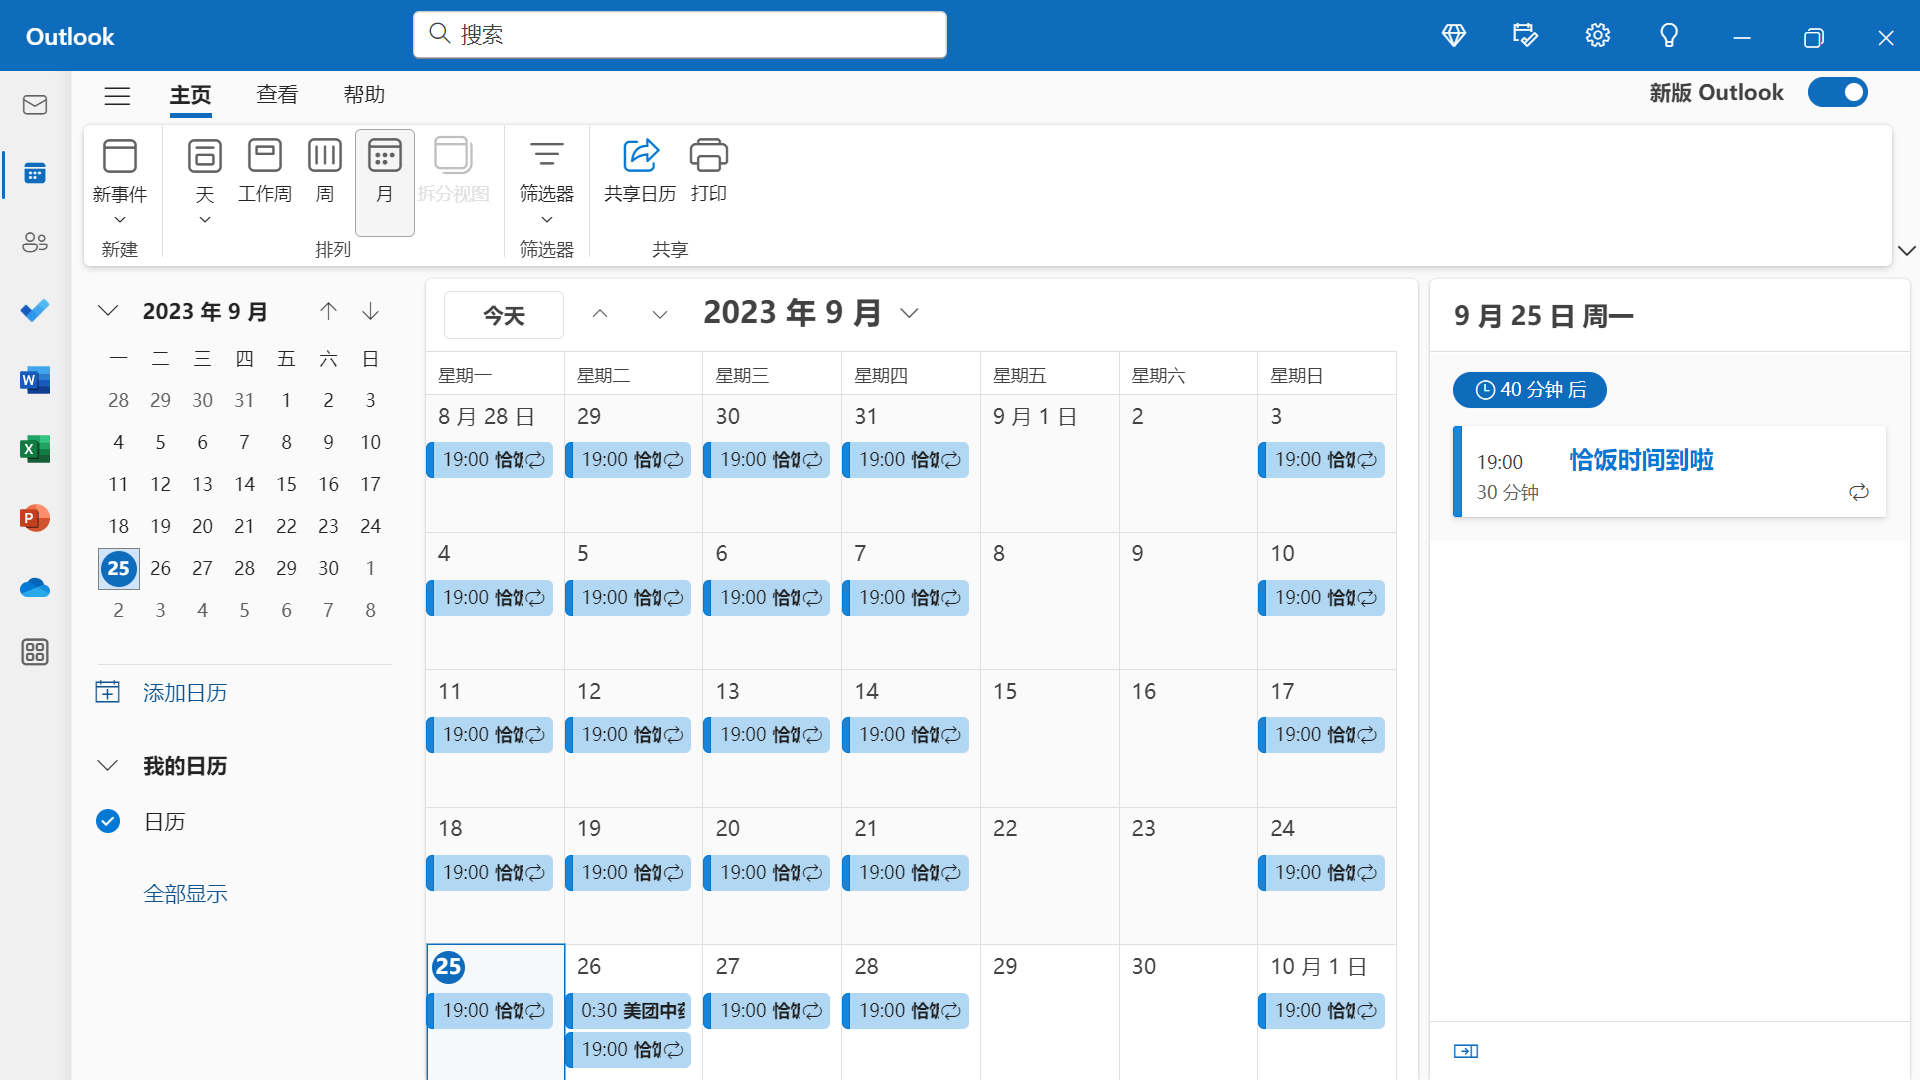
Task: Open Settings gear in title bar
Action: [x=1598, y=36]
